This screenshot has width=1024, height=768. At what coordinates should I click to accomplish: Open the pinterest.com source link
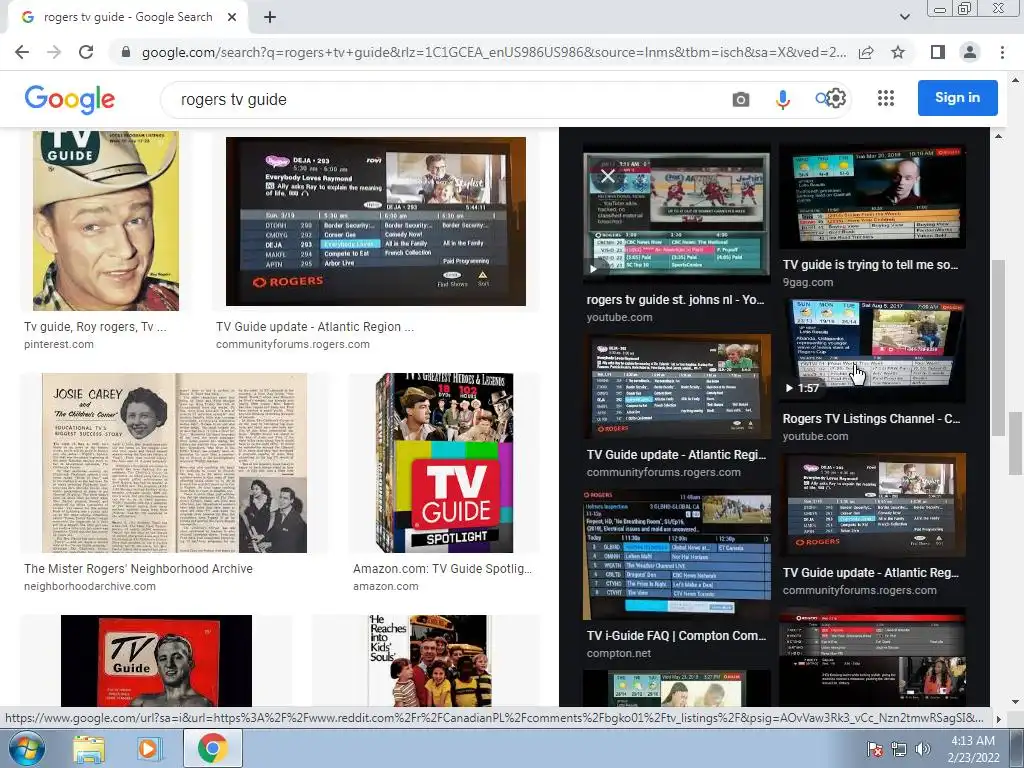(x=59, y=344)
